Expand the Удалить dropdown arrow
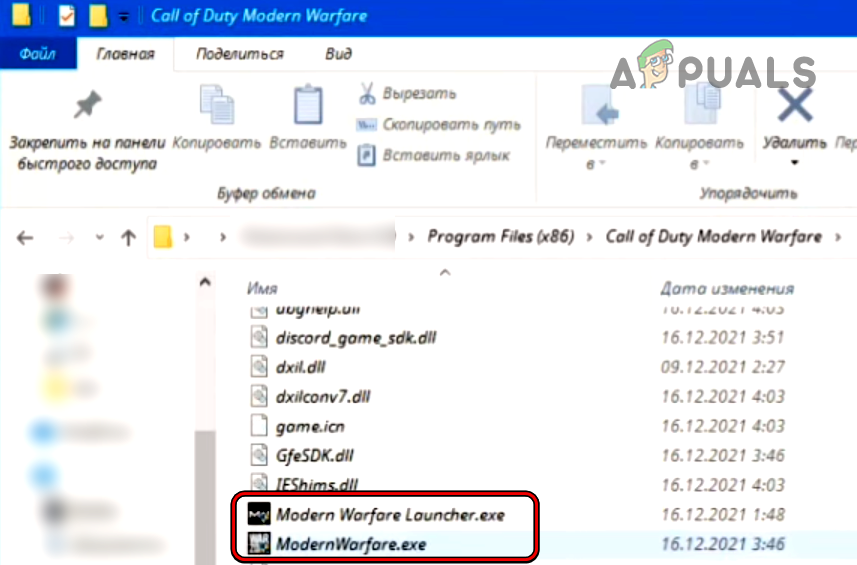Image resolution: width=857 pixels, height=565 pixels. click(x=795, y=162)
